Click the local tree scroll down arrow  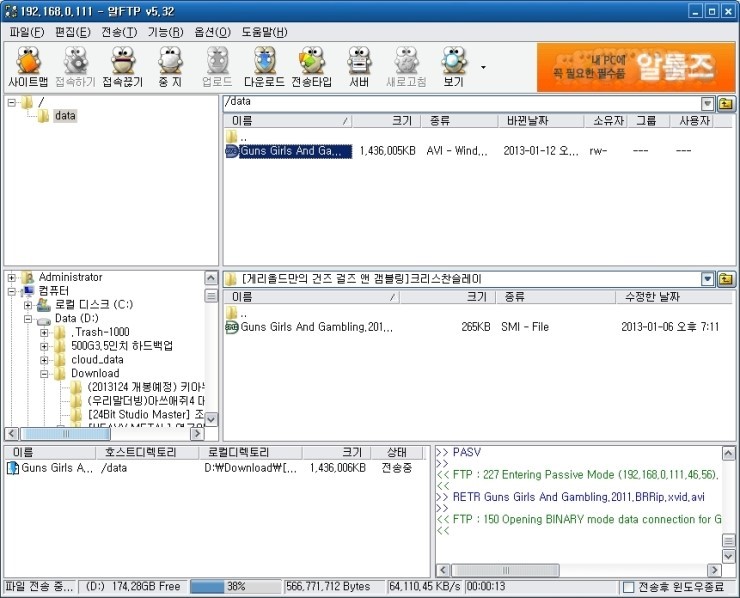[x=211, y=419]
